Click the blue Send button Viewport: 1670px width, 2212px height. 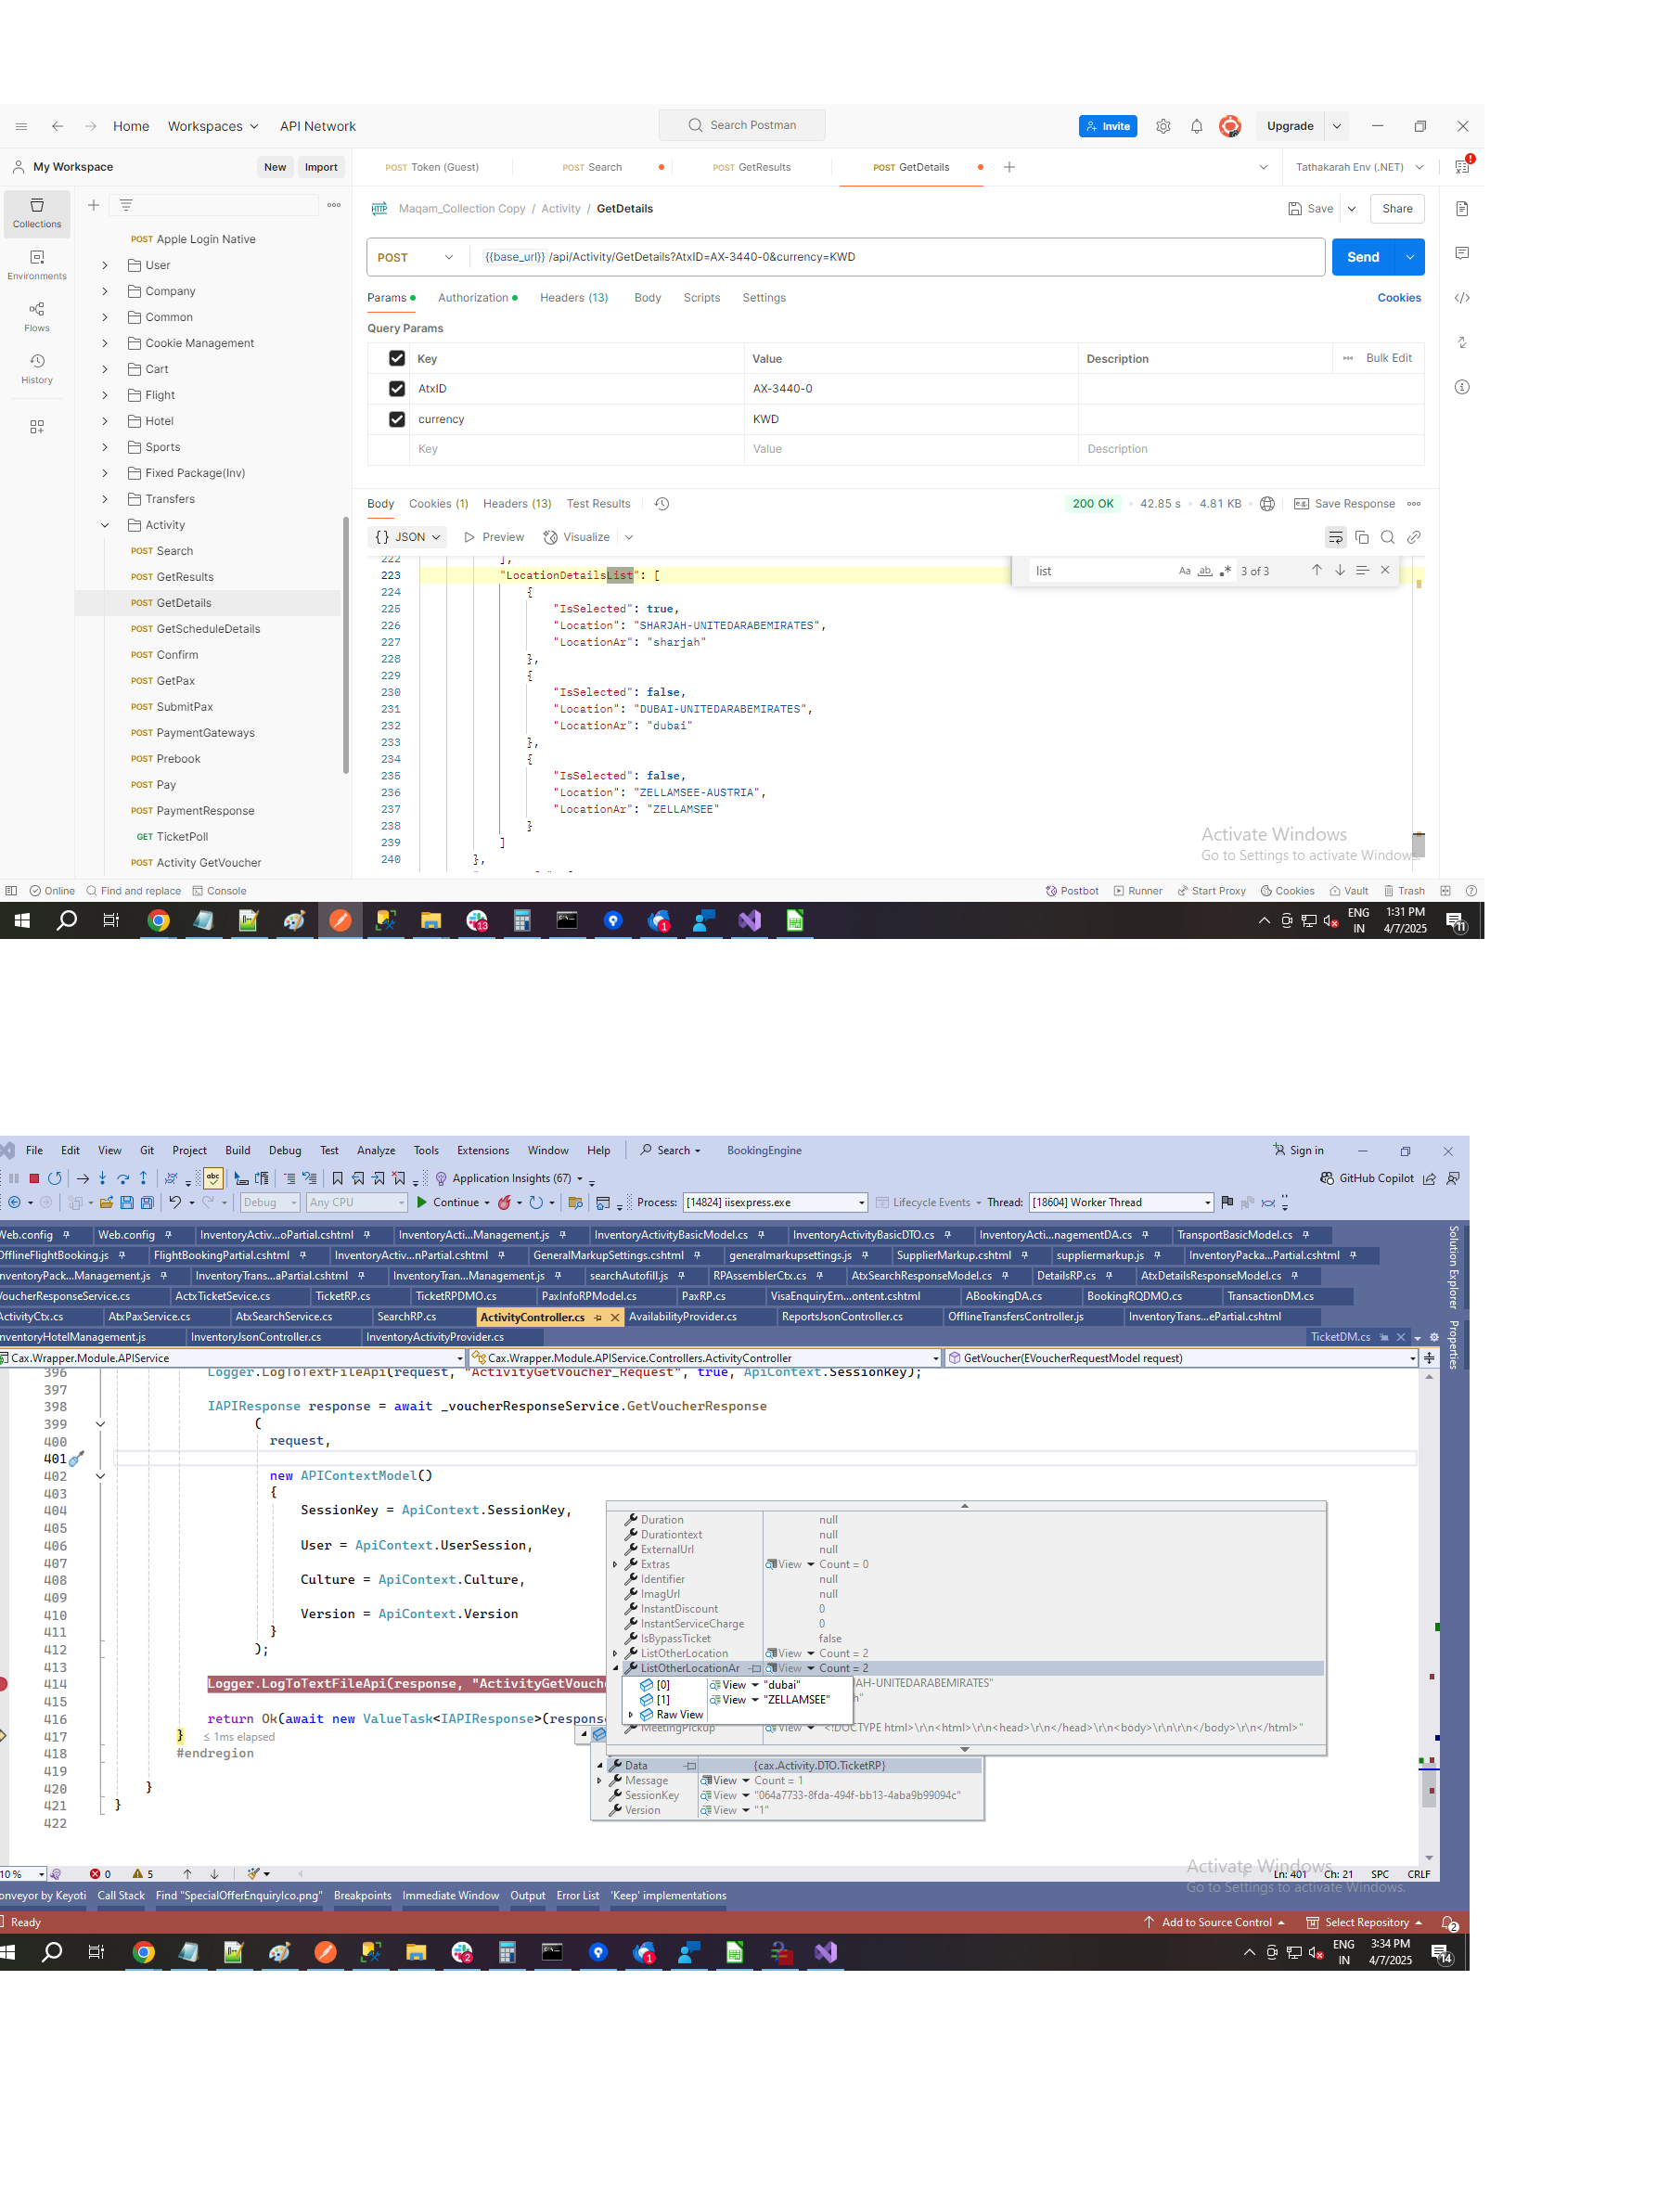[1362, 257]
